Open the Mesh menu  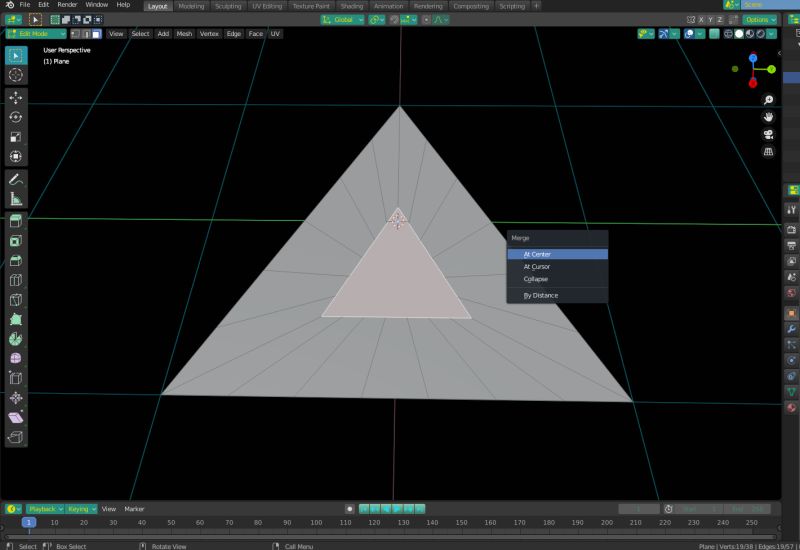[x=184, y=34]
